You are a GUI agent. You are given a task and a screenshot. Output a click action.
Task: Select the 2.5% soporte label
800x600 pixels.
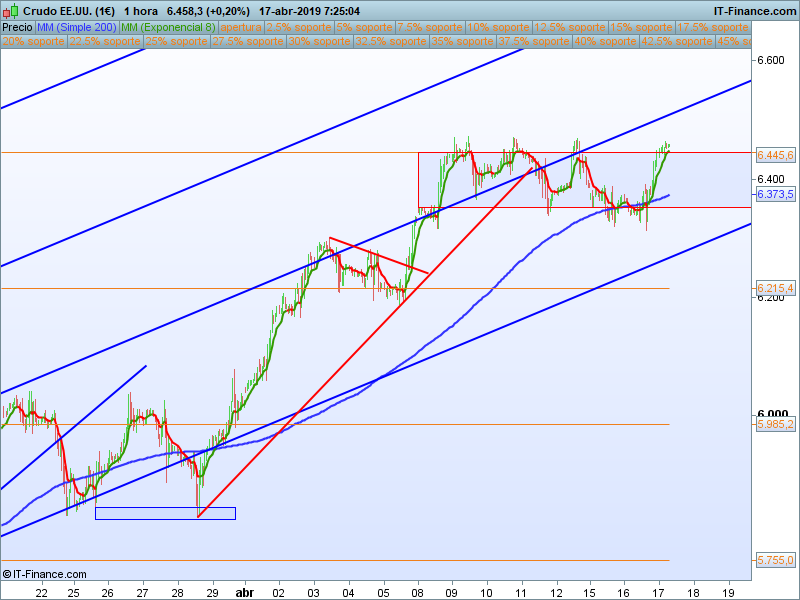tap(299, 27)
